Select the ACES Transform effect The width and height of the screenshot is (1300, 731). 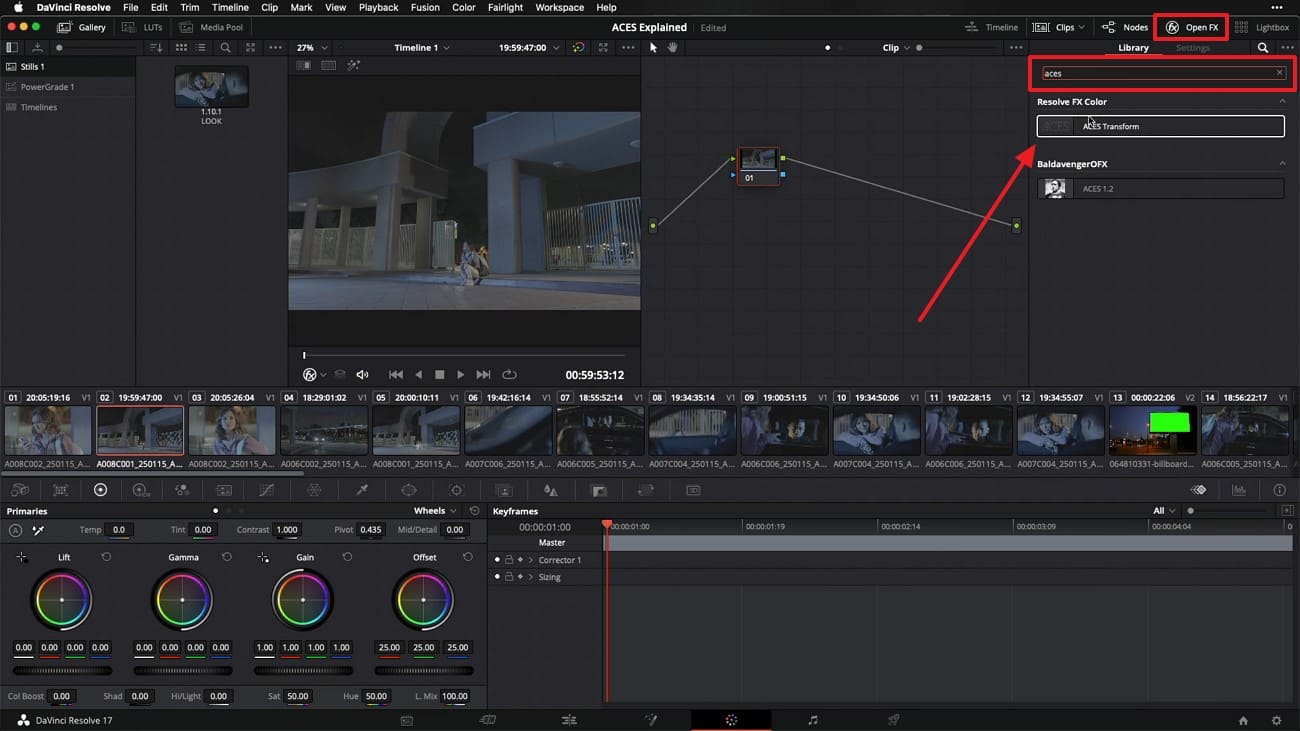1160,126
